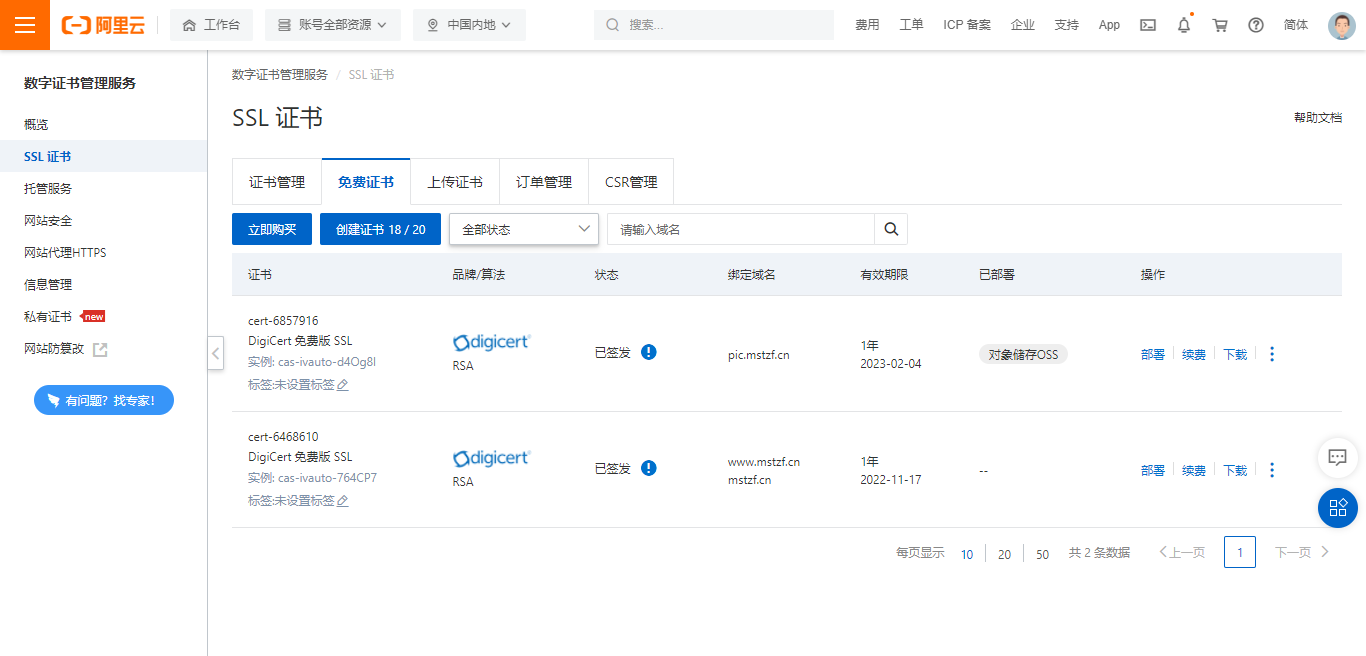
Task: Click the domain search magnifier button
Action: (x=891, y=229)
